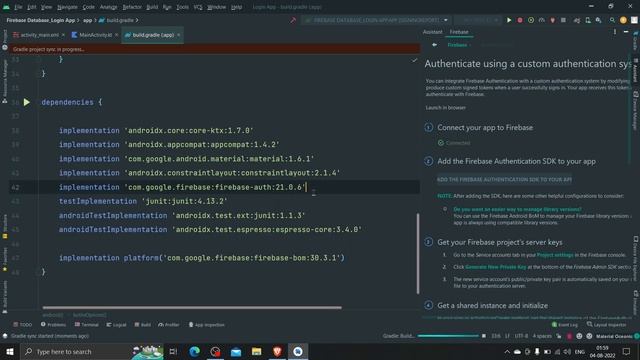Open Brave browser from the taskbar
Image resolution: width=640 pixels, height=360 pixels.
coord(277,351)
